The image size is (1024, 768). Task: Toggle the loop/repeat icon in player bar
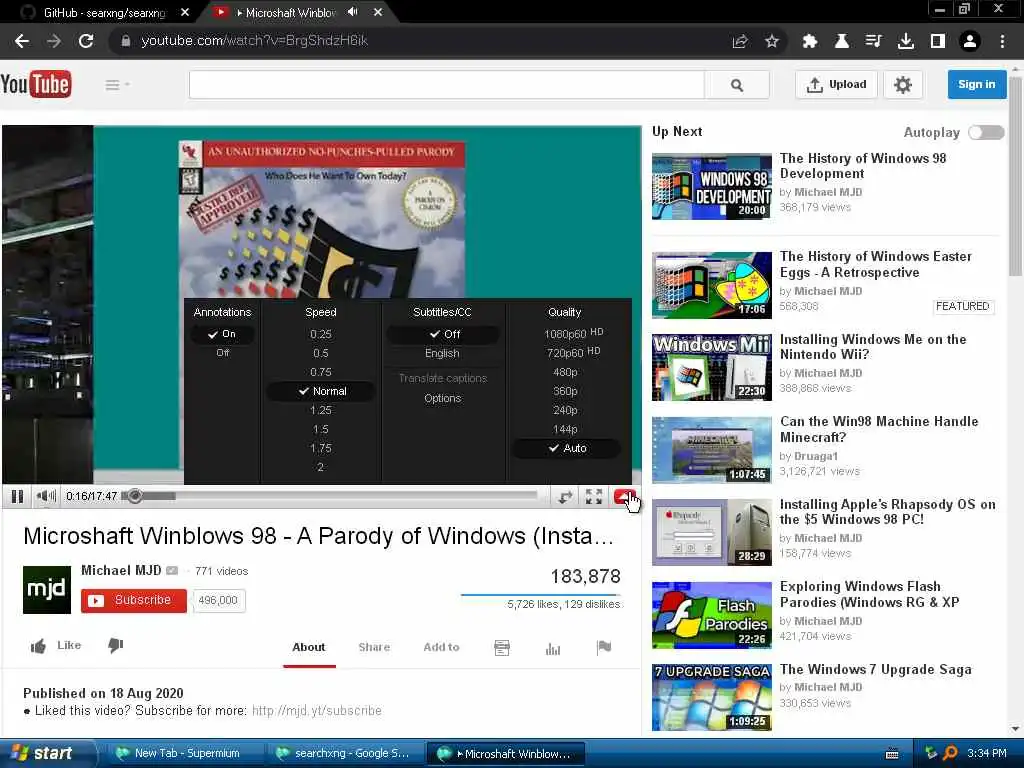pos(565,497)
